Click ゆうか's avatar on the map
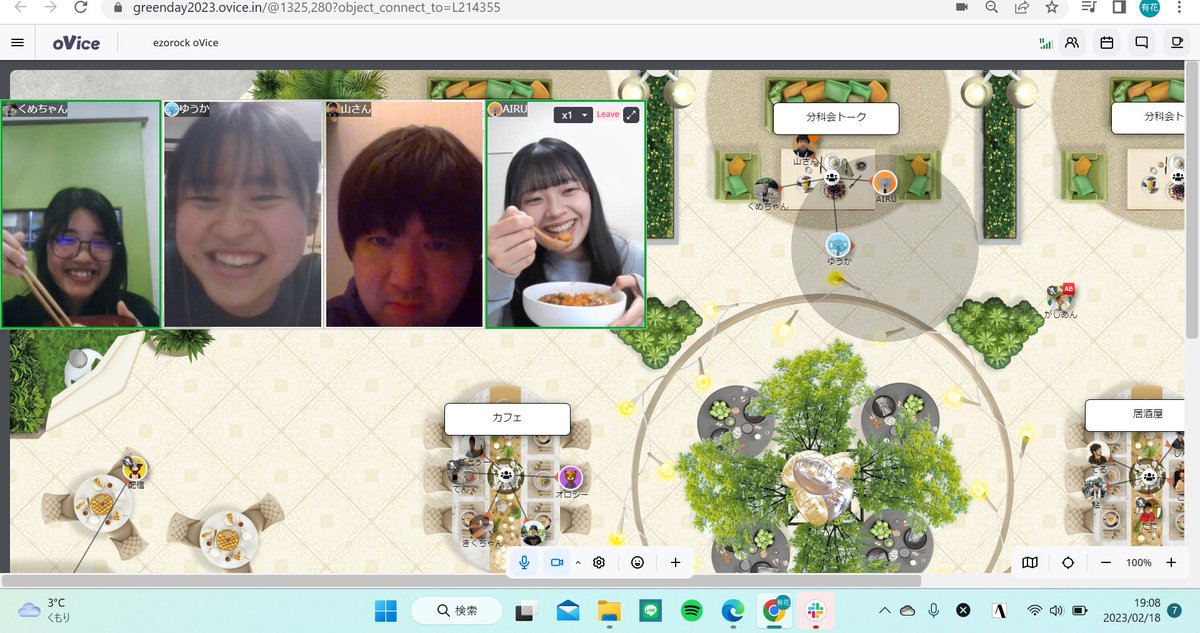 tap(838, 245)
